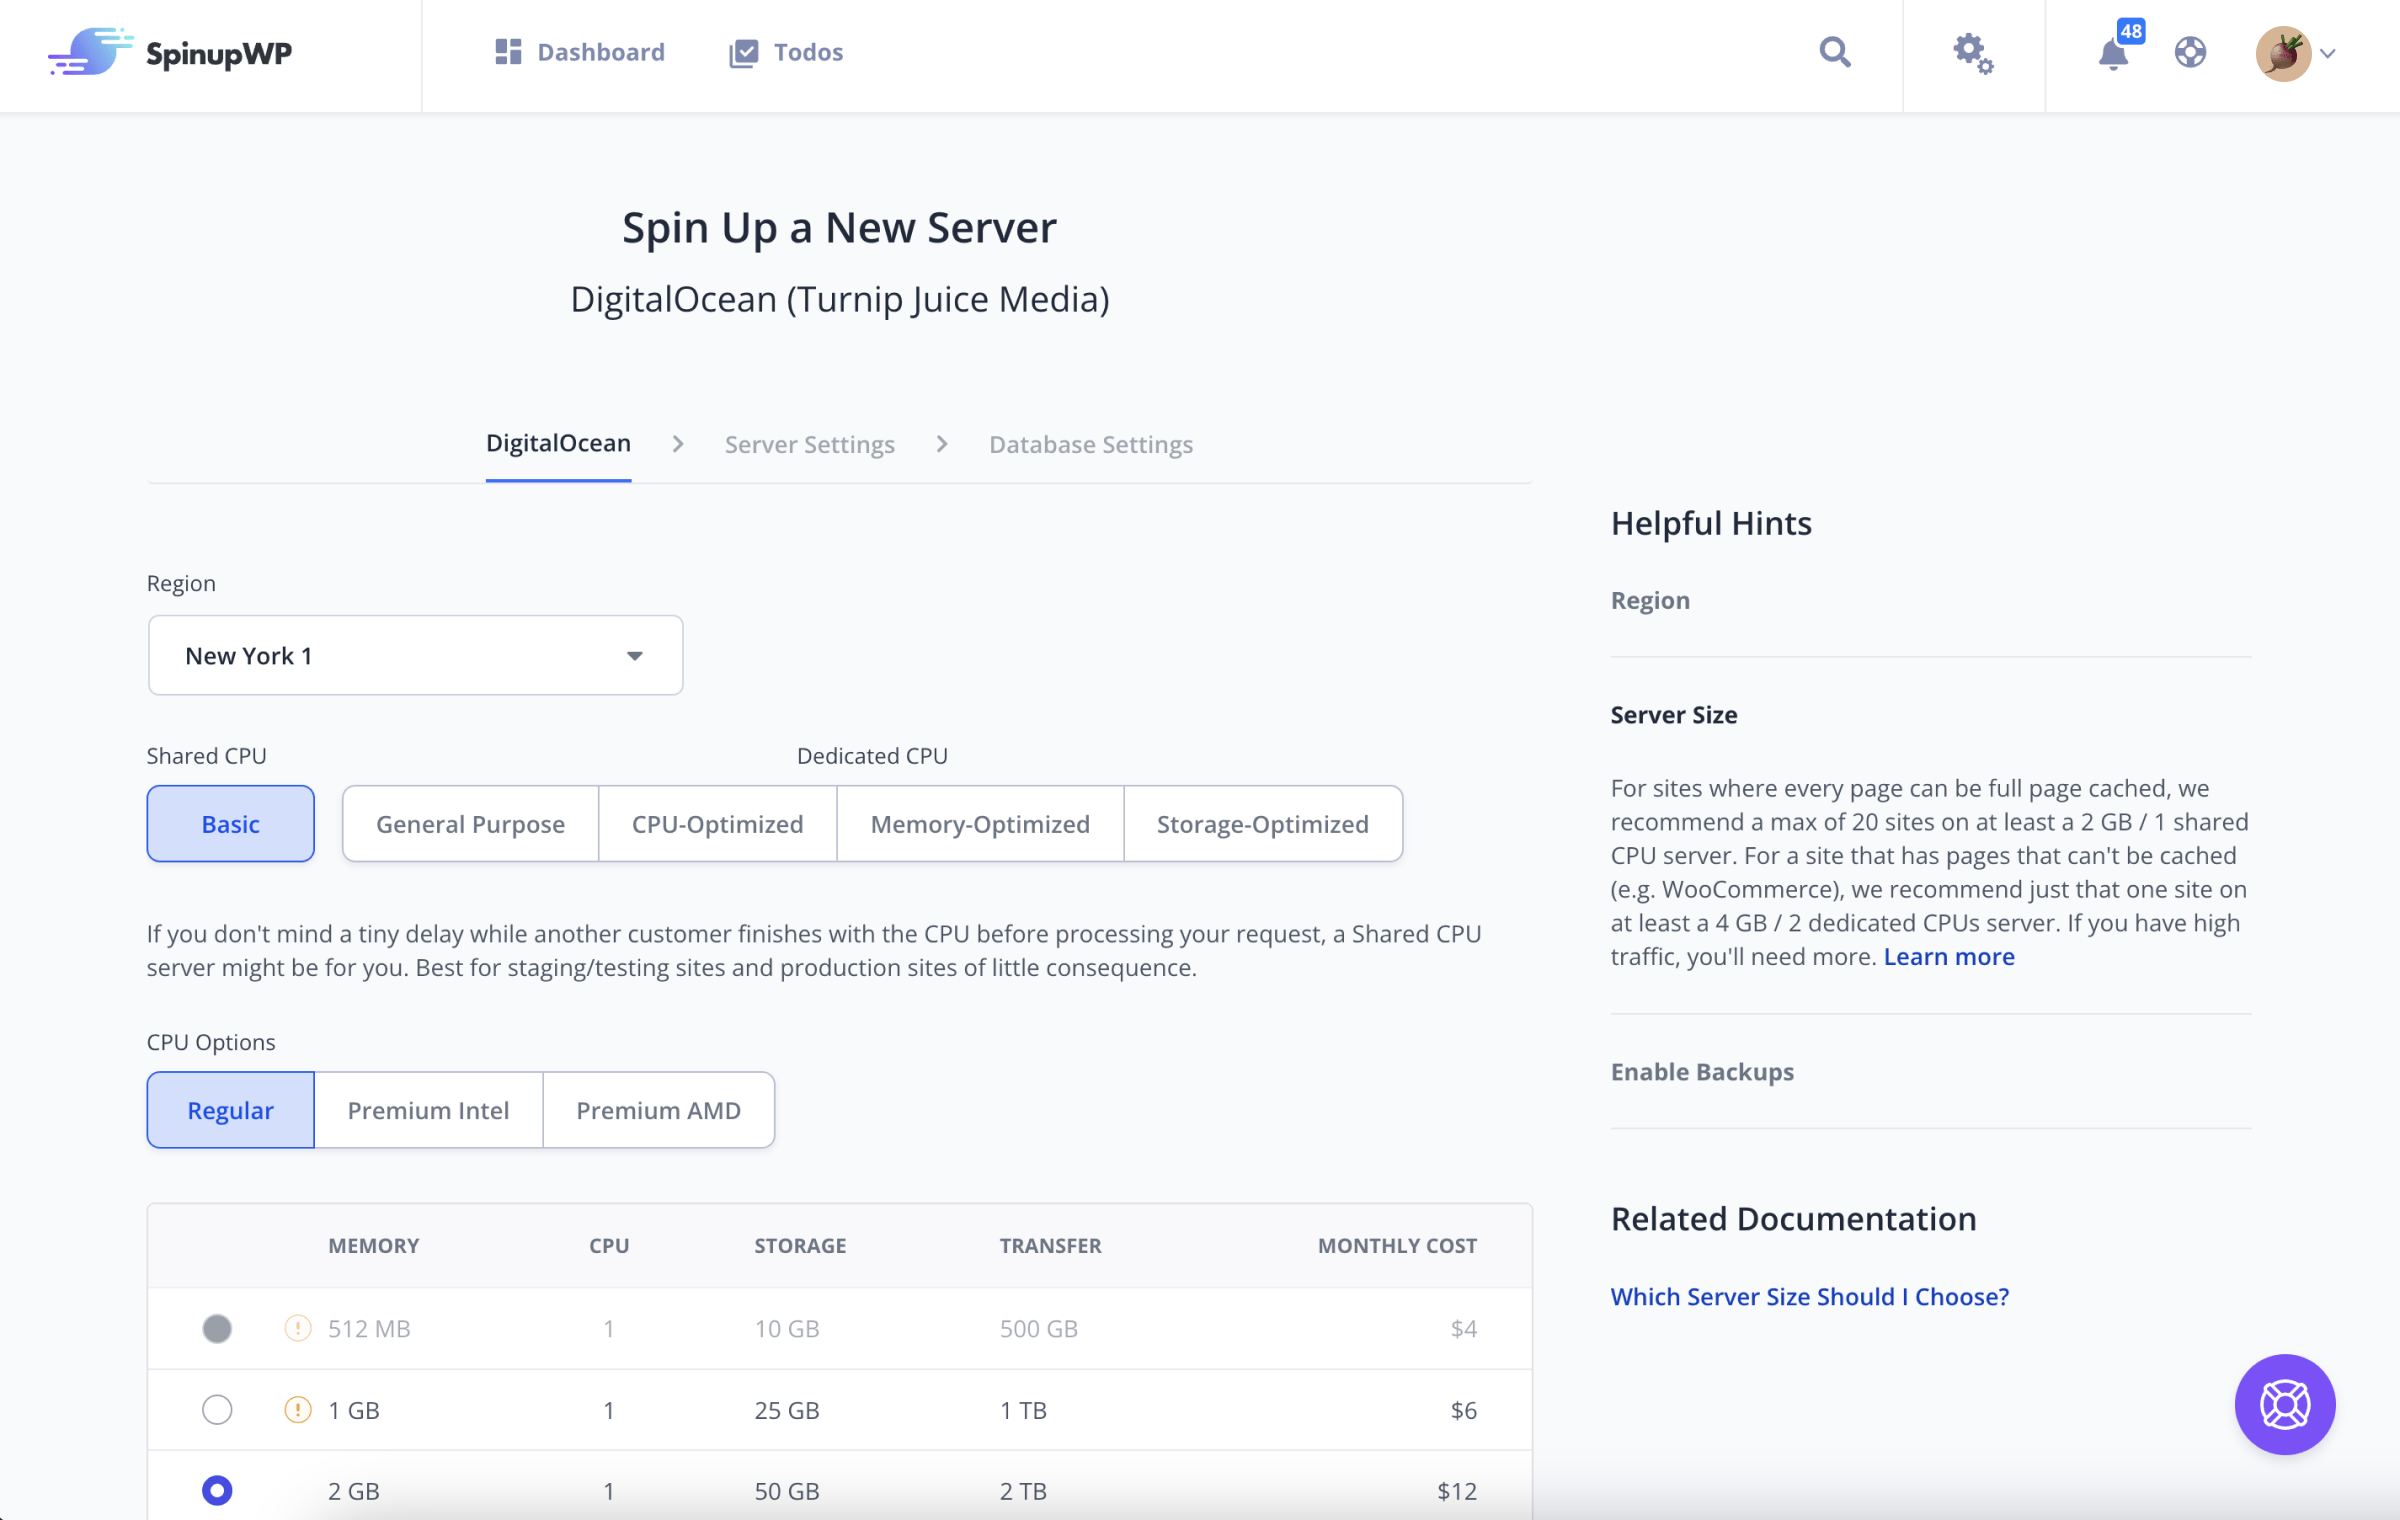Click the search icon

click(x=1835, y=51)
